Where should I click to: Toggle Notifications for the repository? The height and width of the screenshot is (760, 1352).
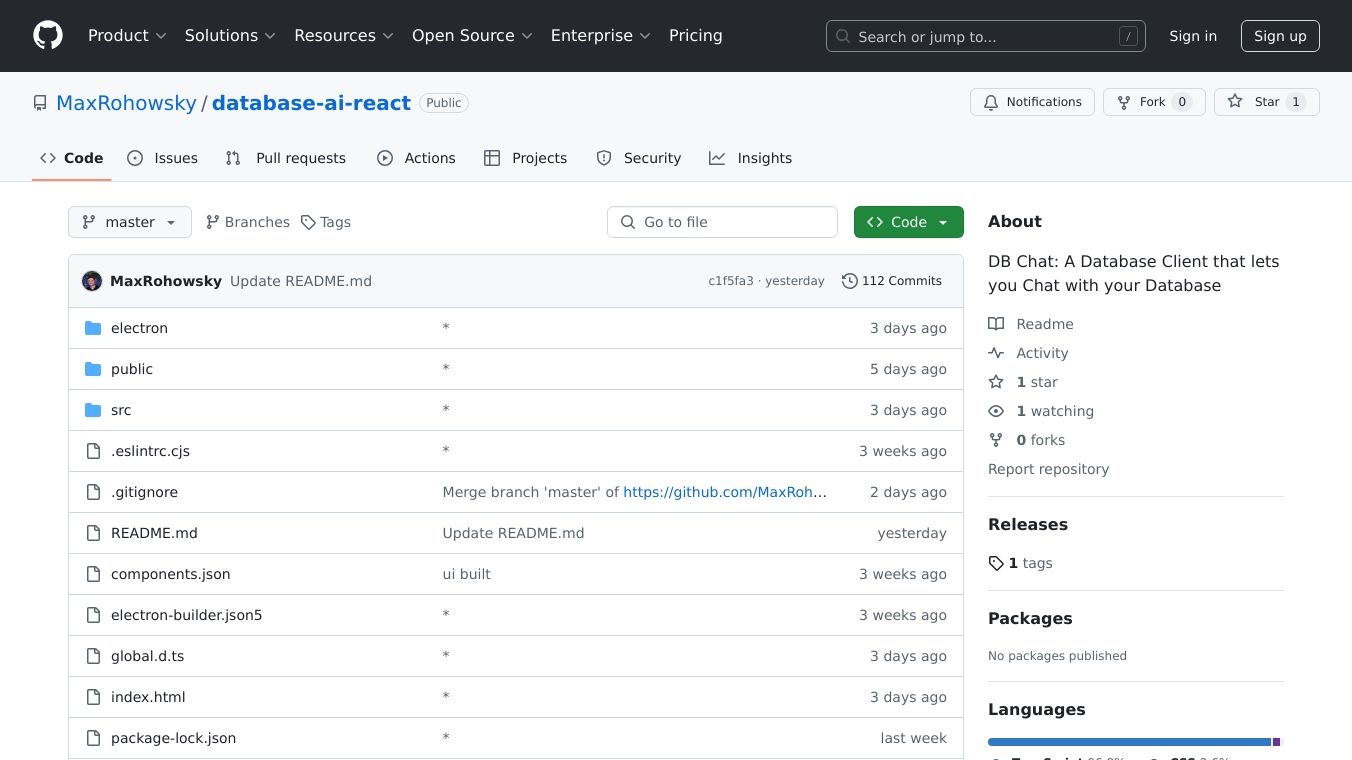coord(1032,102)
